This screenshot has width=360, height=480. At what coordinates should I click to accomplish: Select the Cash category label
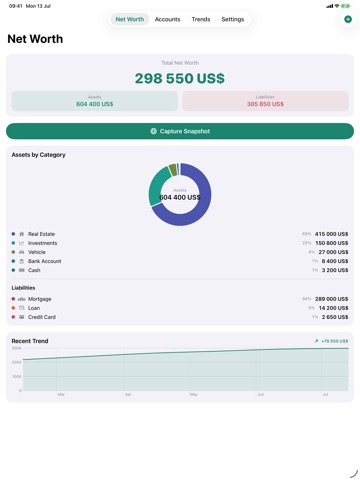[x=34, y=270]
